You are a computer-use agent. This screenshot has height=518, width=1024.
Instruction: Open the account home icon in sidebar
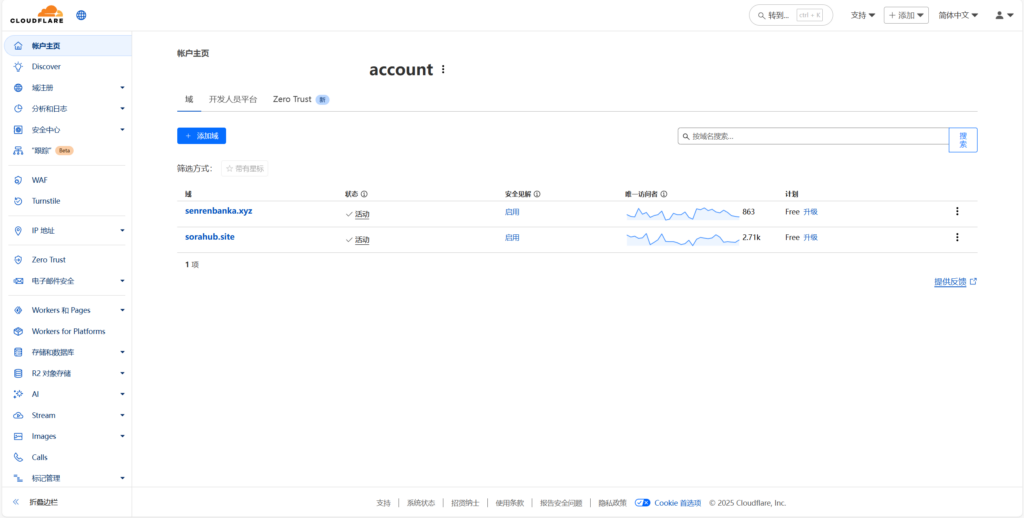tap(18, 46)
